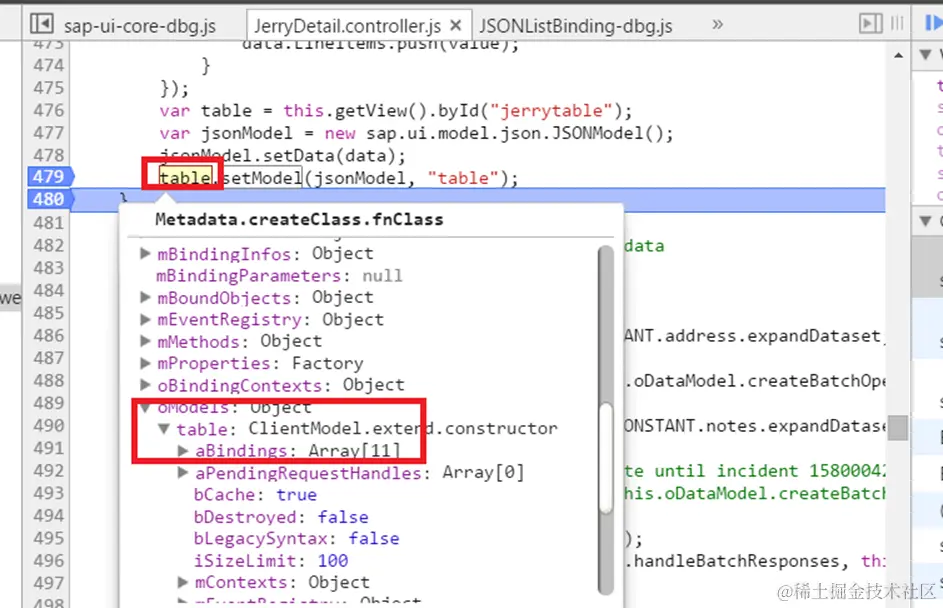Collapse the second debugger sidebar section
The height and width of the screenshot is (608, 943).
point(926,221)
